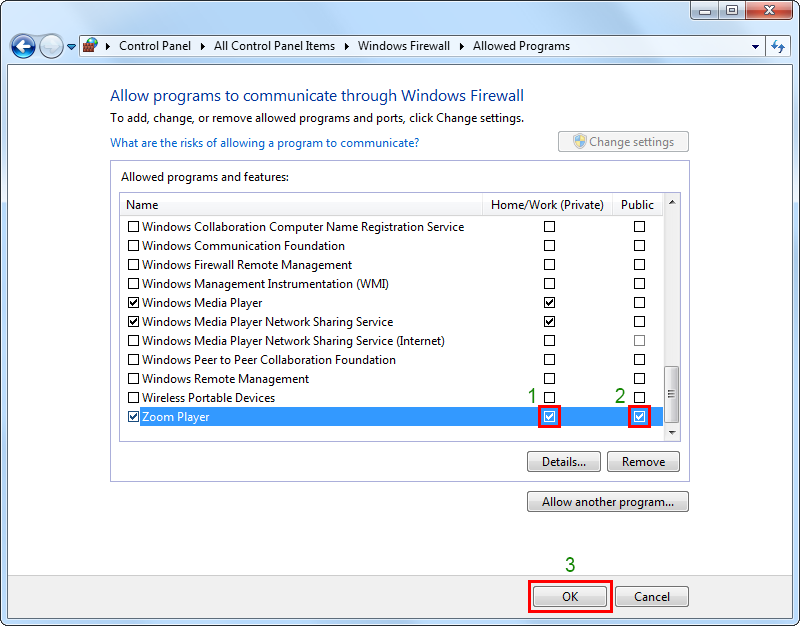
Task: Click the list scrollbar up arrow
Action: (672, 203)
